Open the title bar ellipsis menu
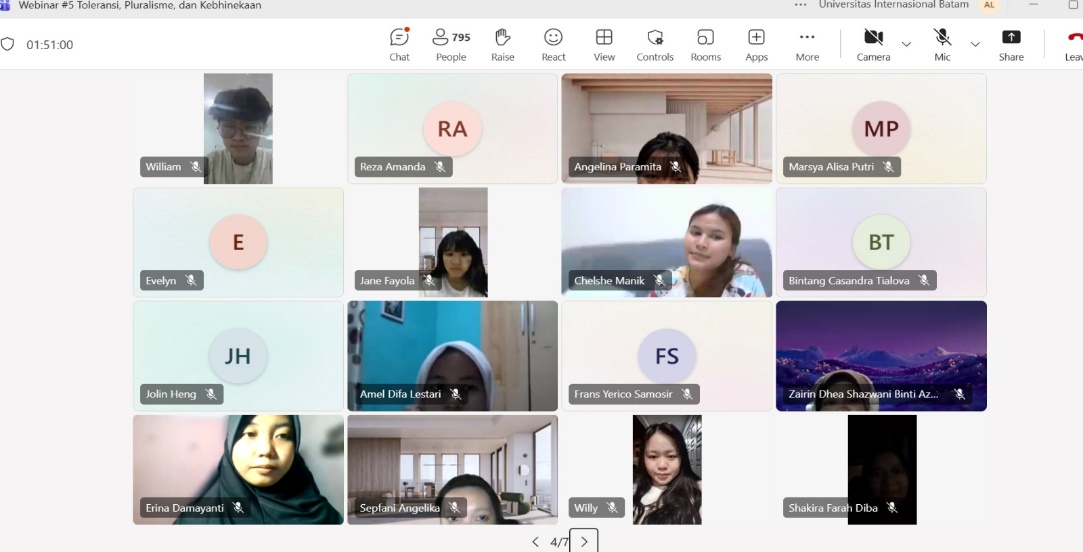 point(800,5)
